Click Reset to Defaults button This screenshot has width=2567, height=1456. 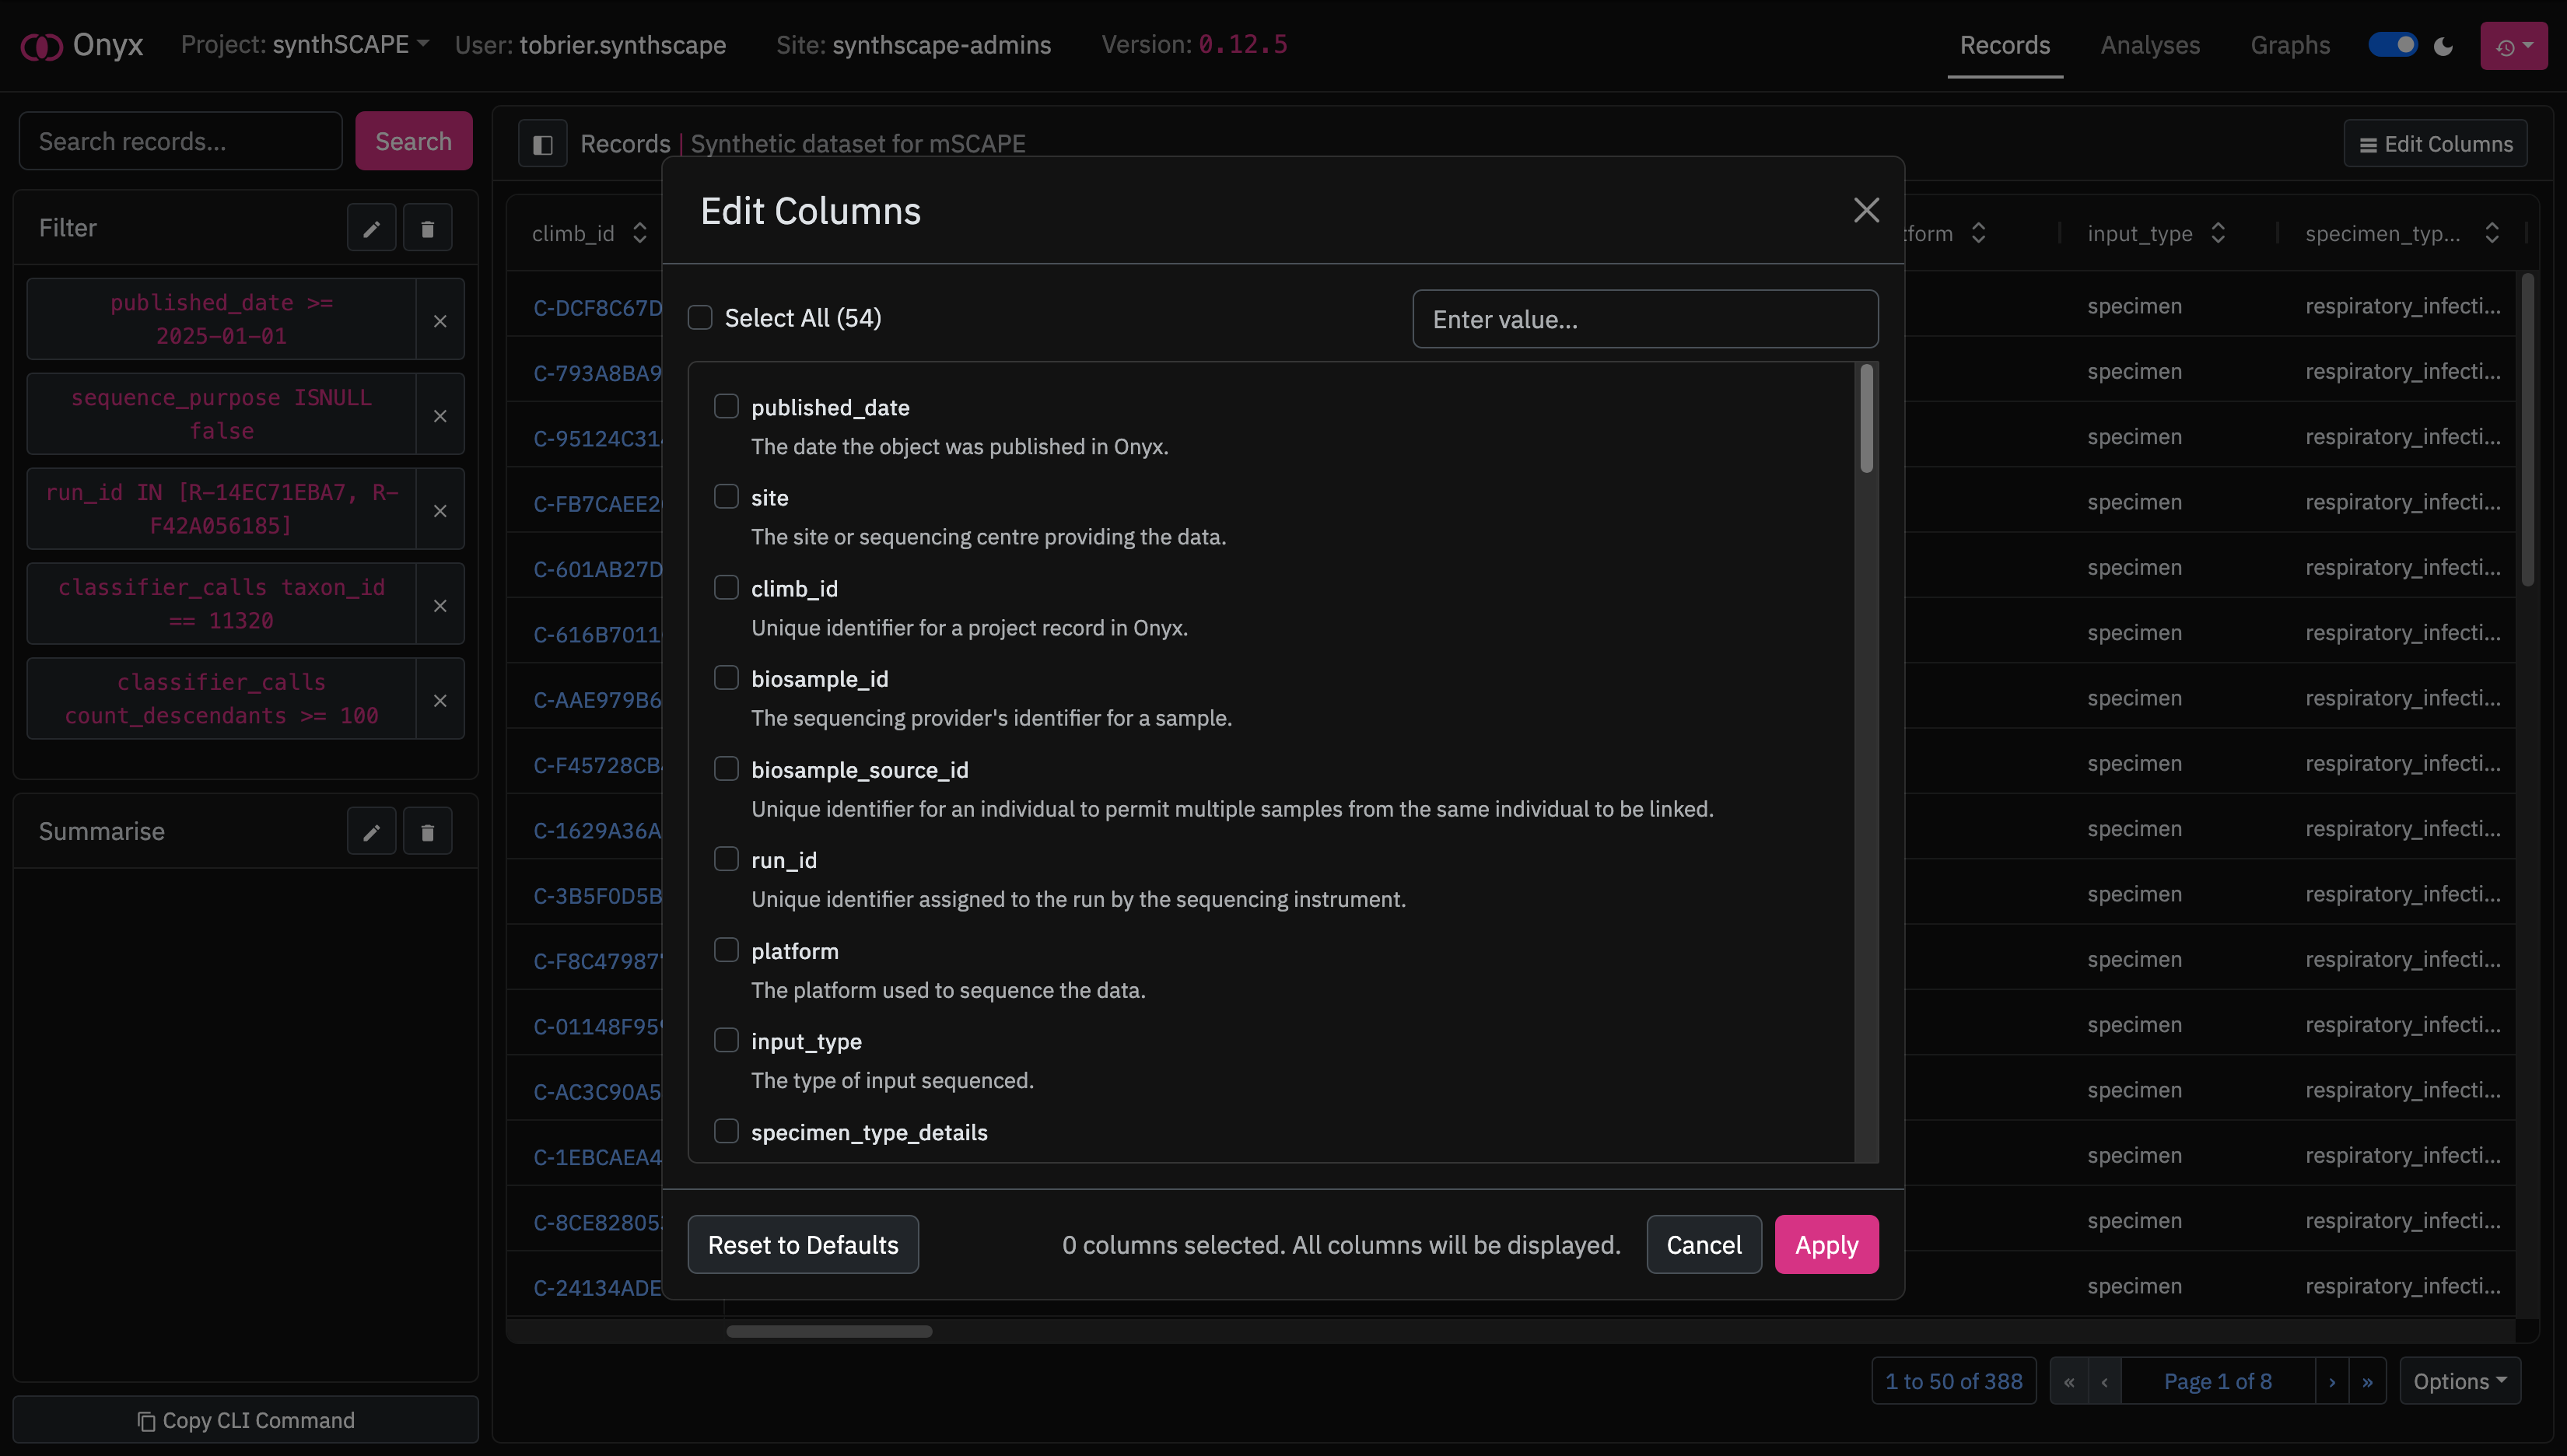point(803,1245)
